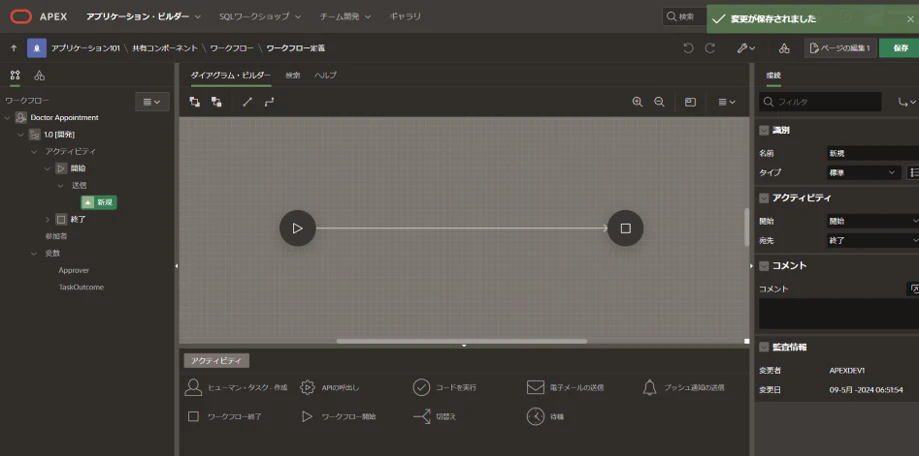The width and height of the screenshot is (919, 456).
Task: Collapse the 変数 tree node
Action: tap(34, 254)
